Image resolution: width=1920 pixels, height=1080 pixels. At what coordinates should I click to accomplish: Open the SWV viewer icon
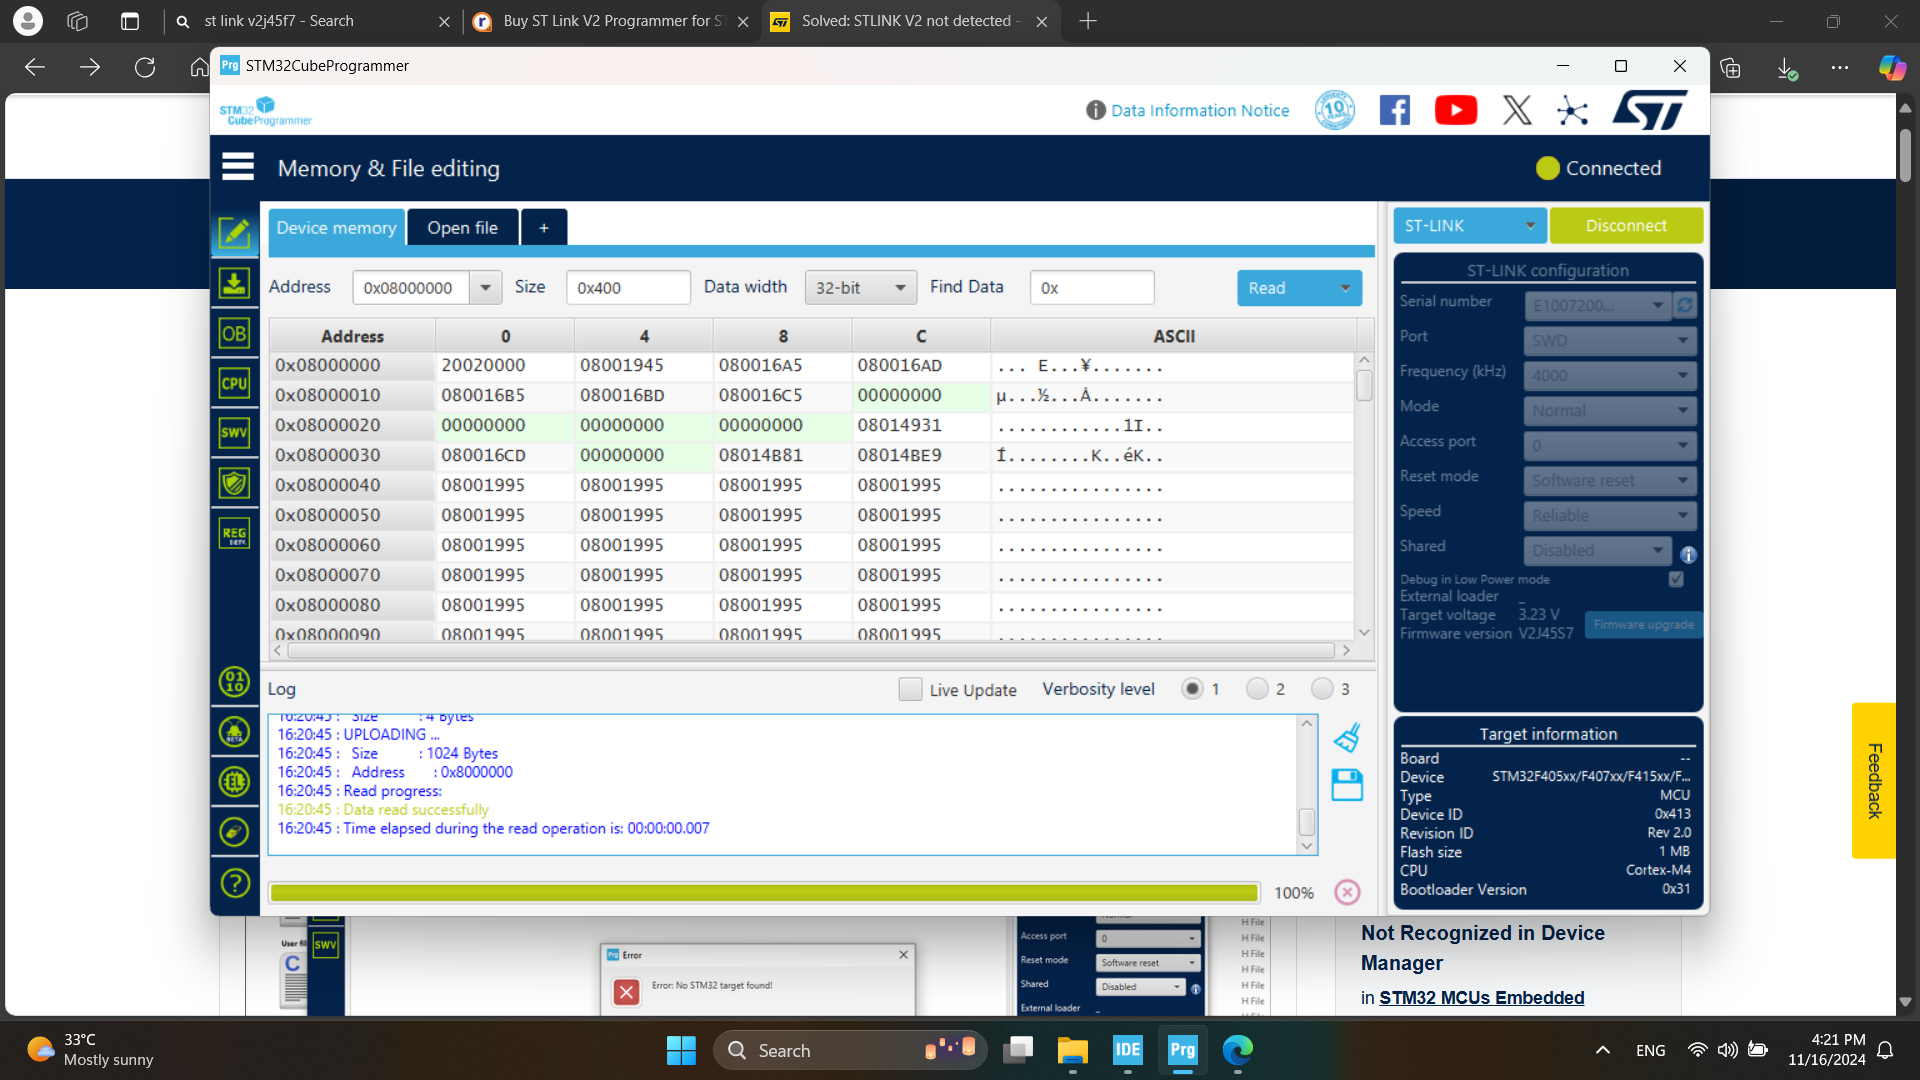tap(234, 433)
